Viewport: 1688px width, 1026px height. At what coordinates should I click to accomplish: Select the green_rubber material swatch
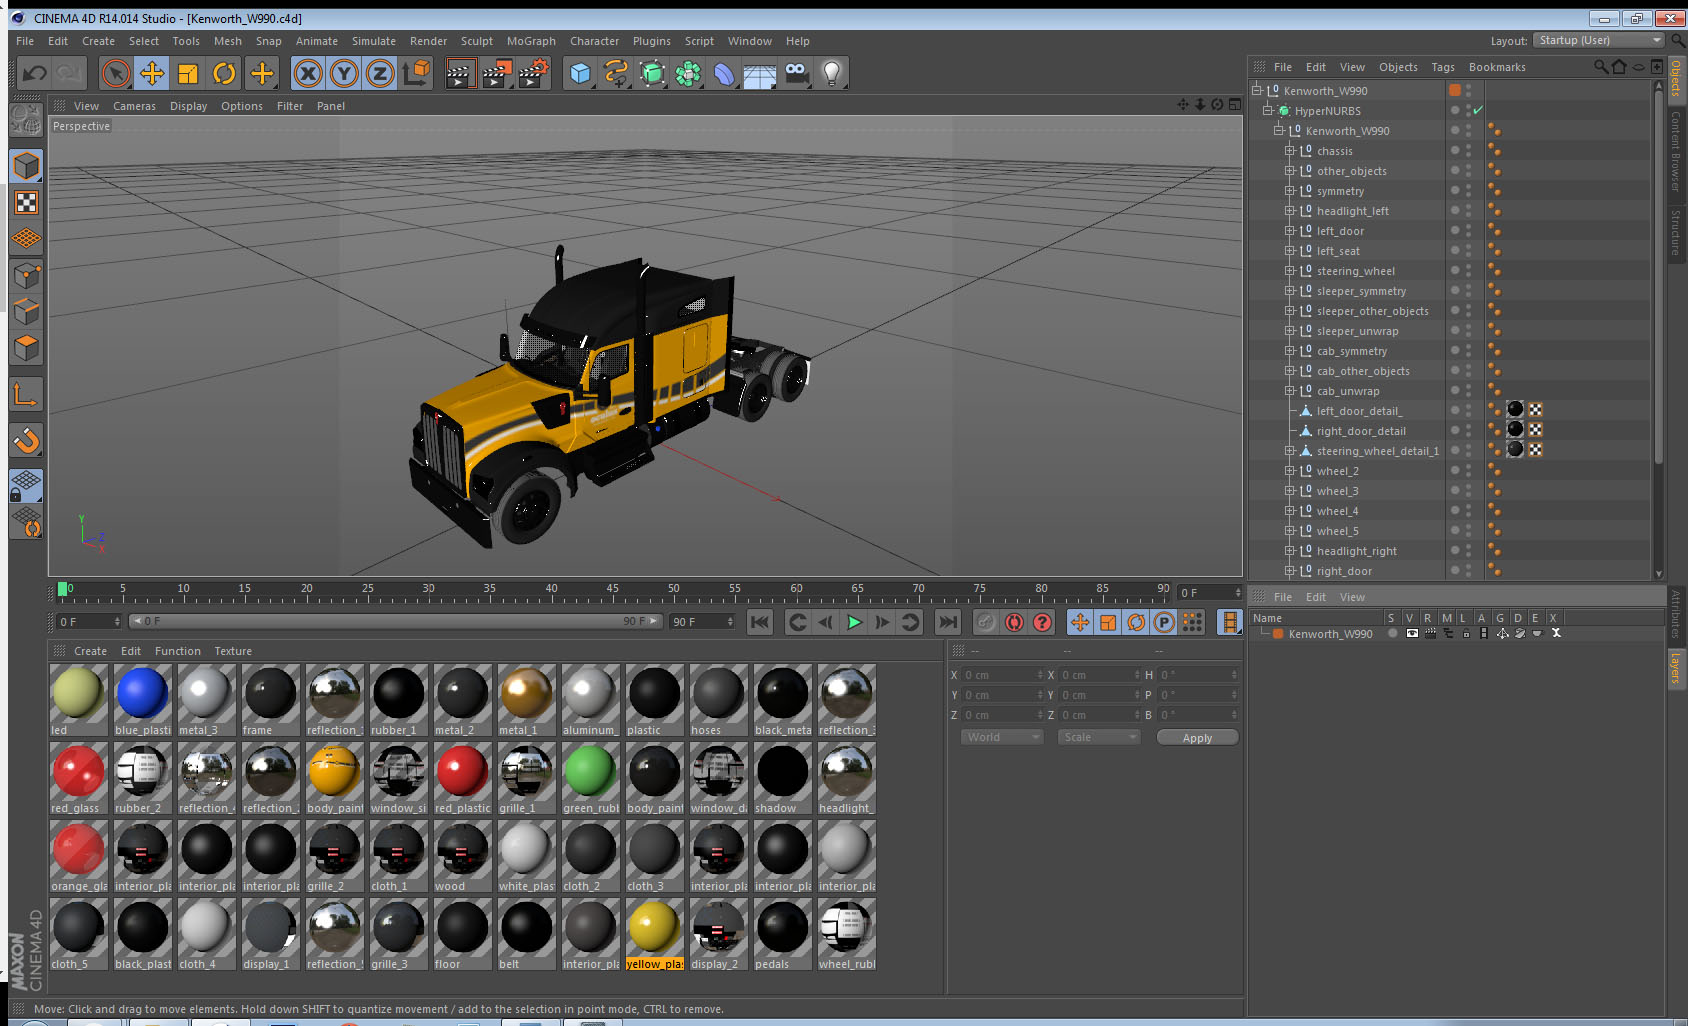[x=591, y=779]
